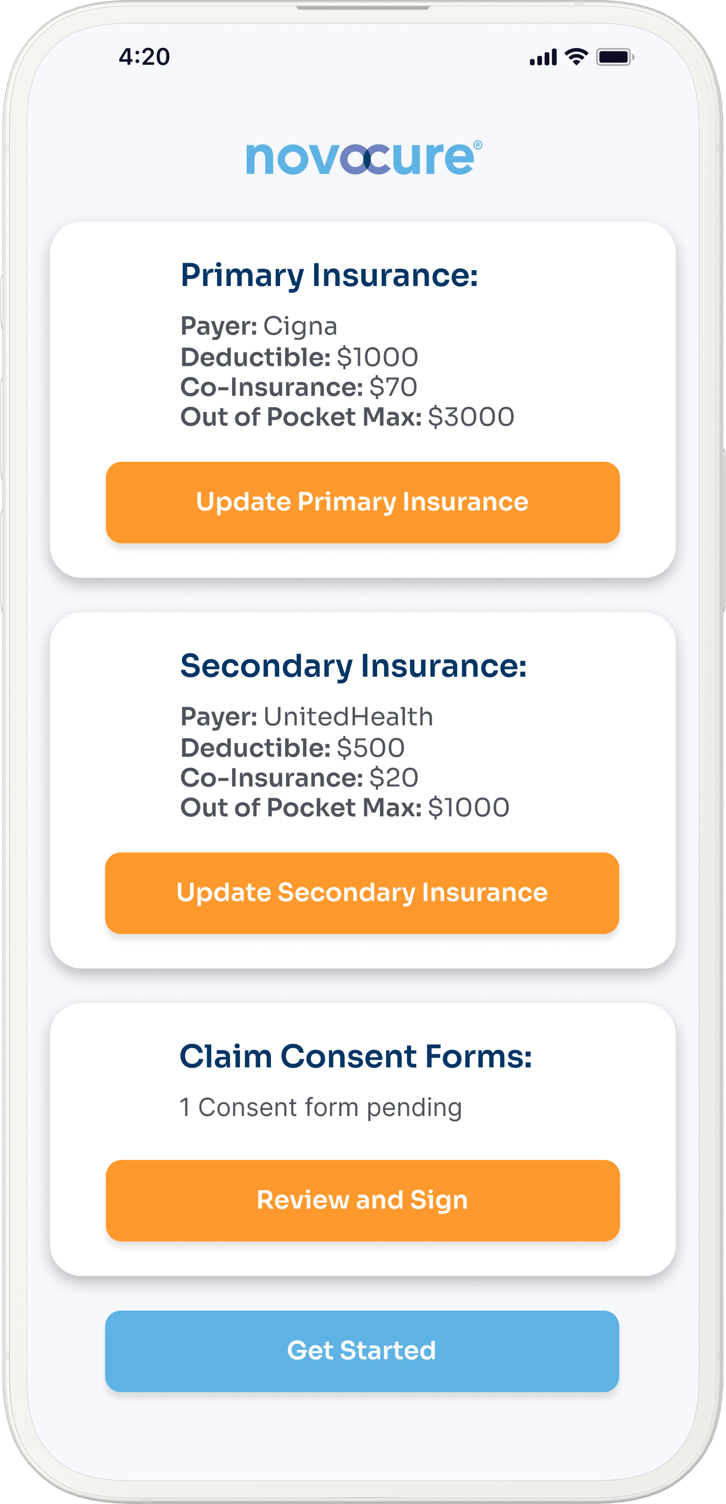The image size is (726, 1504).
Task: Tap the UnitedHealth payer line
Action: click(x=306, y=717)
